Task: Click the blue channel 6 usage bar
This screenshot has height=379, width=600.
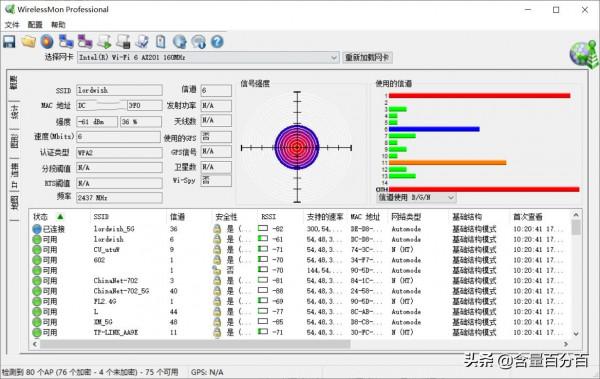Action: pyautogui.click(x=434, y=129)
